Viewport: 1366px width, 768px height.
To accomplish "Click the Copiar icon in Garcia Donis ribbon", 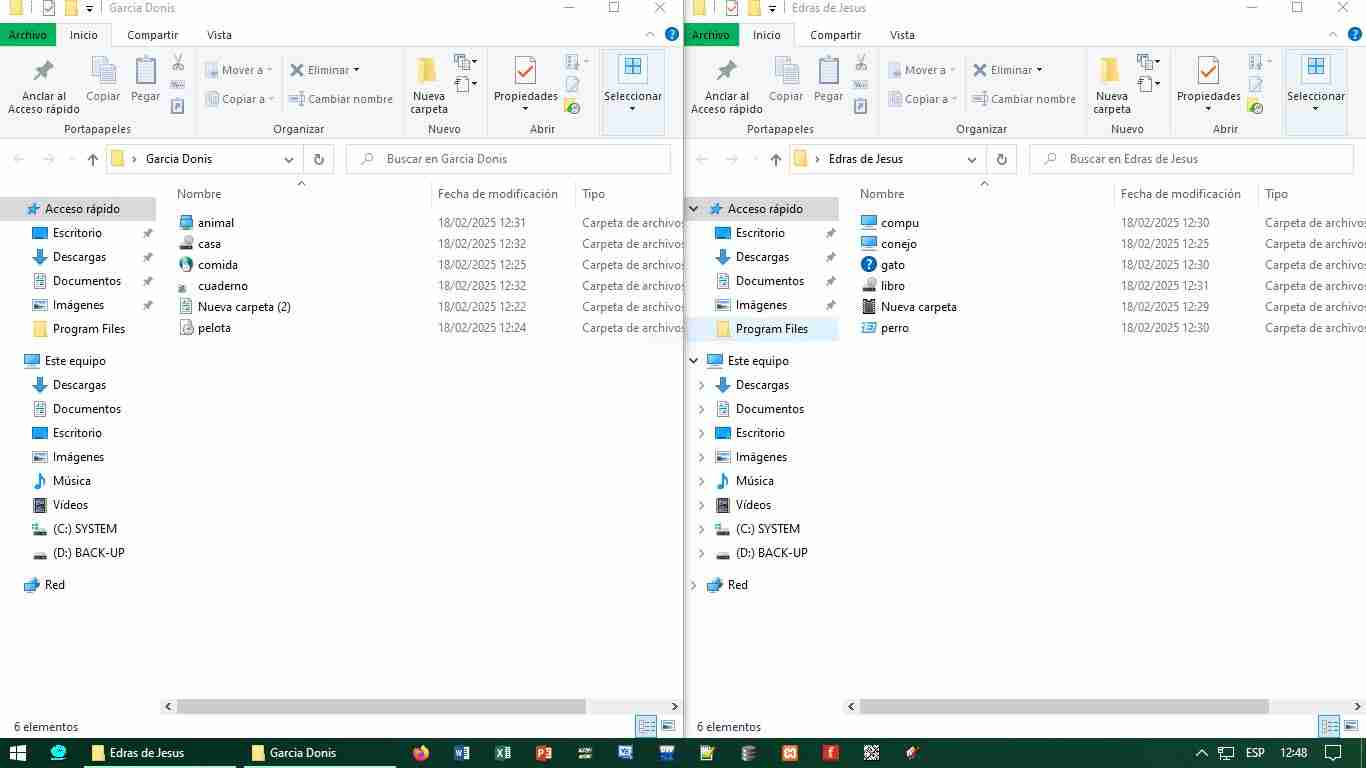I will pos(103,71).
